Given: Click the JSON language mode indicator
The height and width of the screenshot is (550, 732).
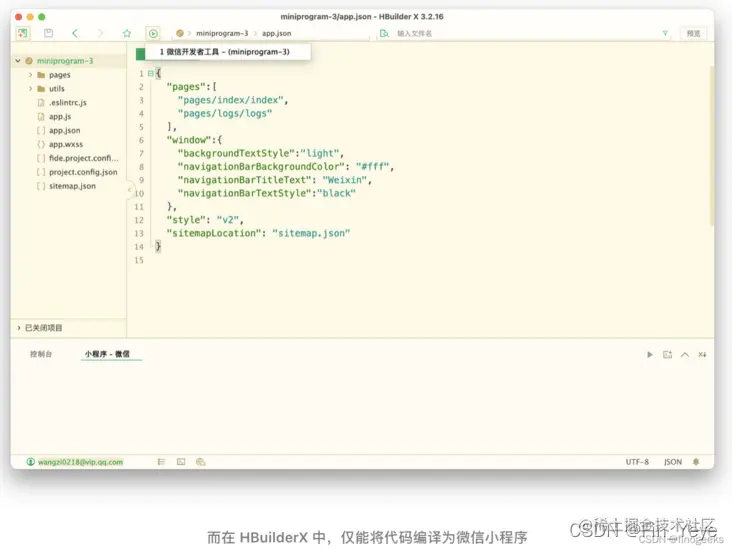Looking at the screenshot, I should click(x=673, y=462).
